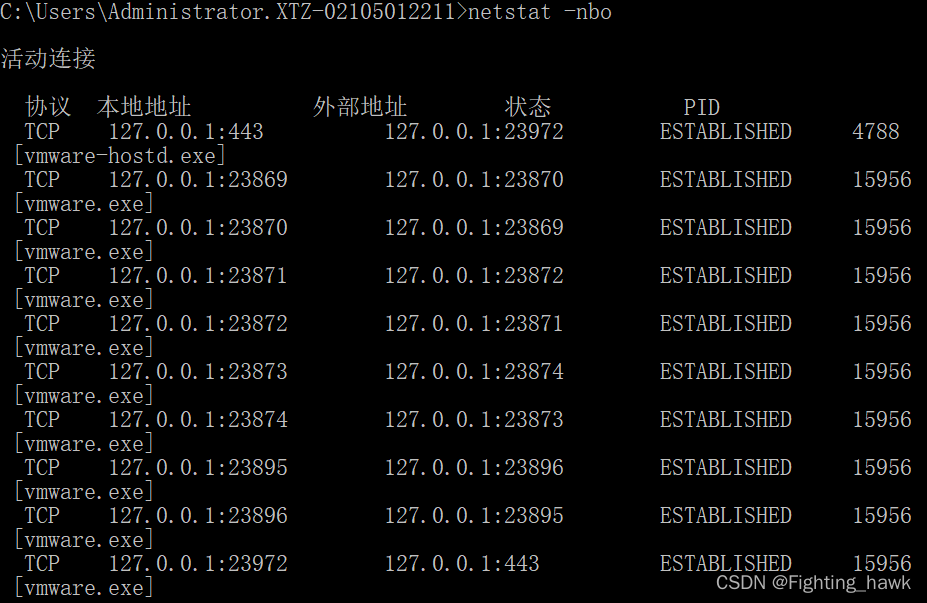Select local address 127.0.0.1:443
Screen dimensions: 927x603
[186, 131]
